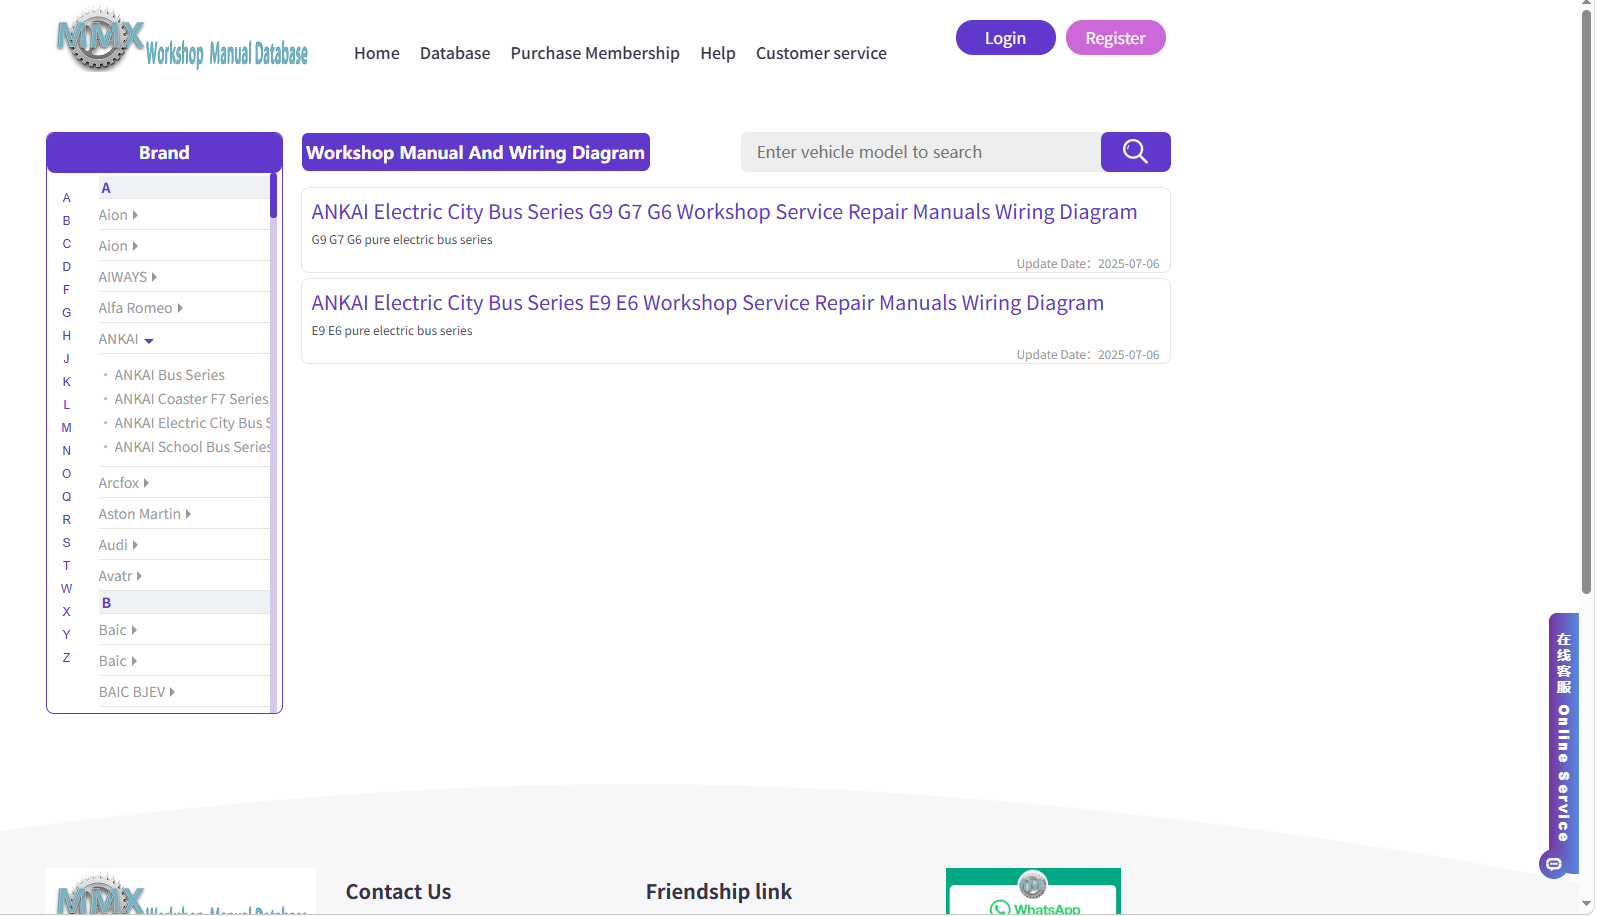This screenshot has width=1598, height=916.
Task: Jump to letter T in alphabet index
Action: [x=67, y=566]
